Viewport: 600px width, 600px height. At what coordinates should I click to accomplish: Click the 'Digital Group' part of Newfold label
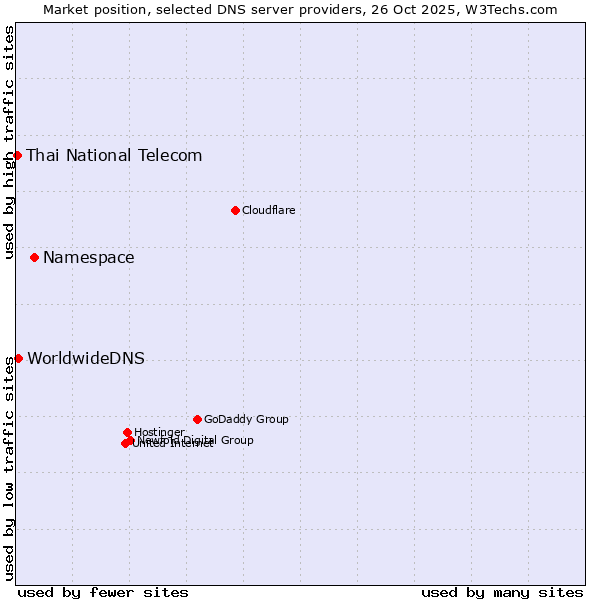(218, 440)
